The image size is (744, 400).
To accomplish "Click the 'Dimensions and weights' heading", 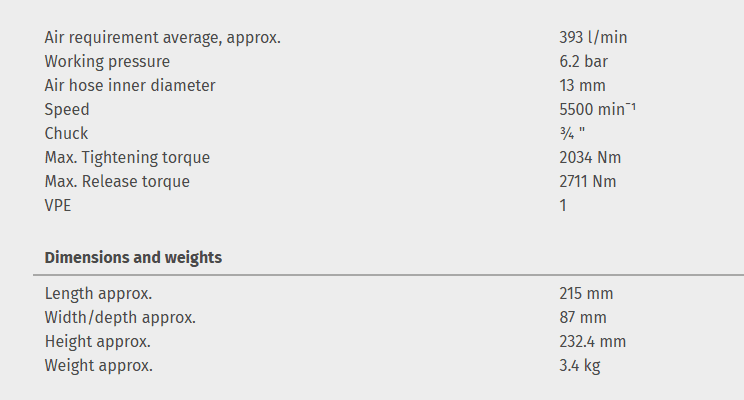I will coord(133,258).
